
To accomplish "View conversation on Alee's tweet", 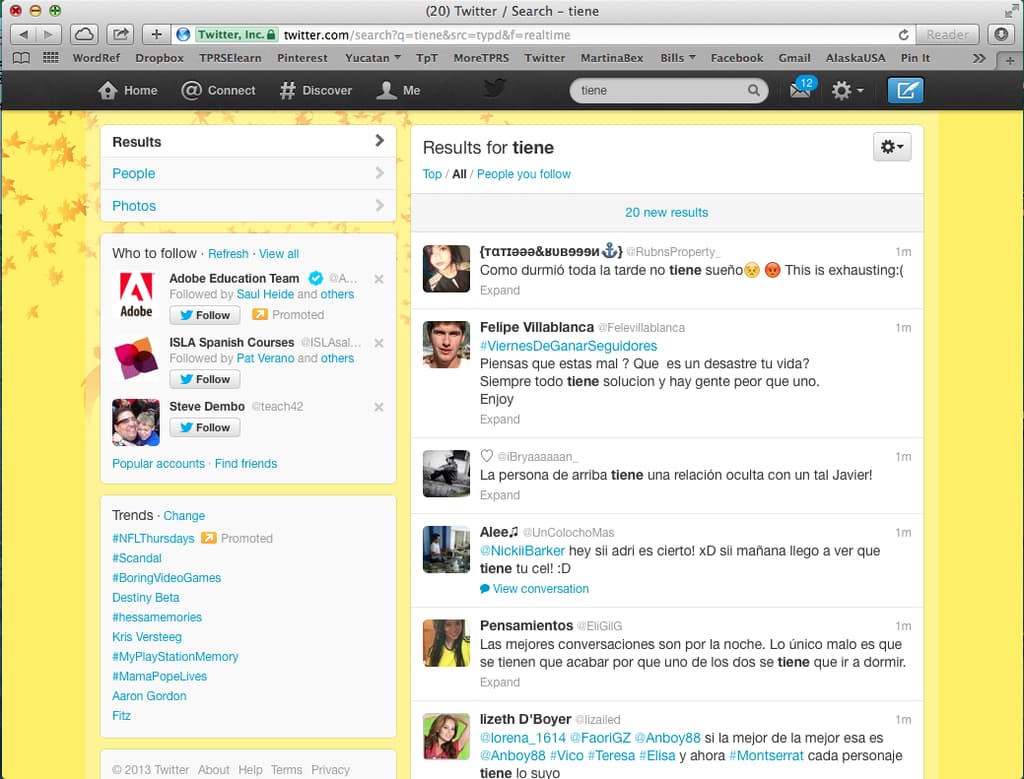I will (x=534, y=589).
